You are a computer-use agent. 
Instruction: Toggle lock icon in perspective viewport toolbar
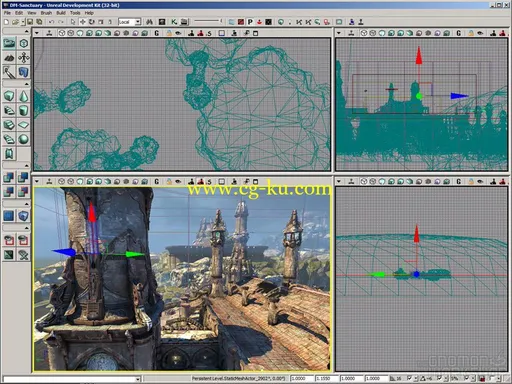click(169, 182)
